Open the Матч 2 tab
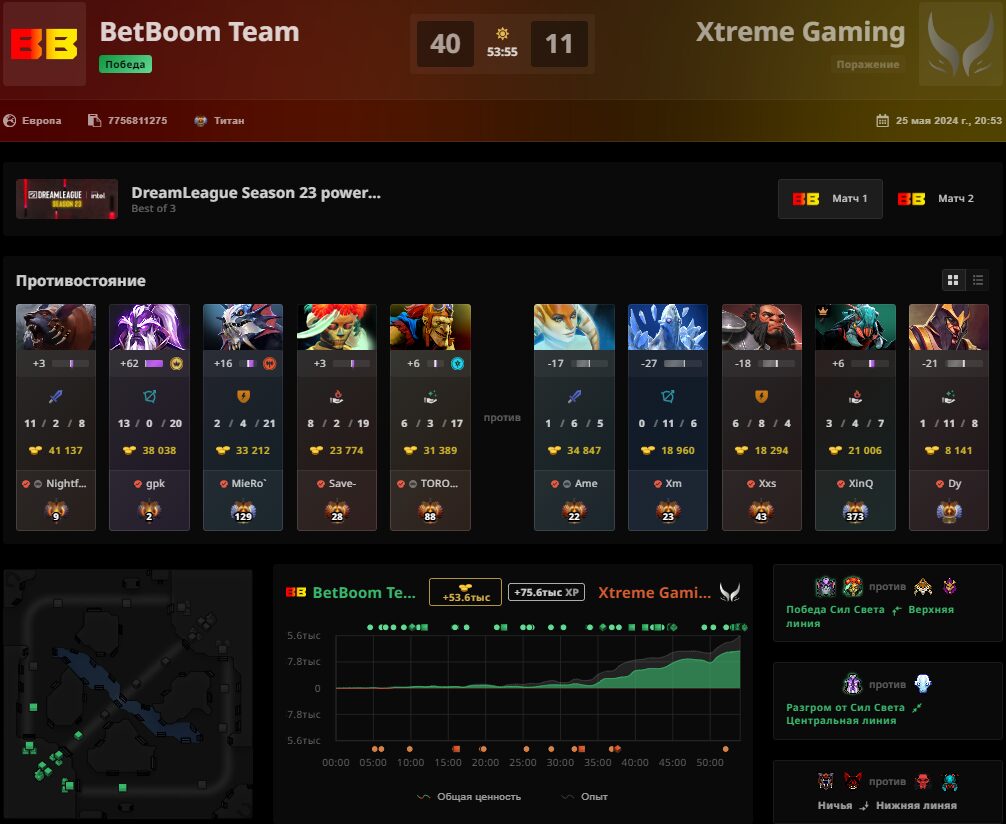 tap(936, 199)
